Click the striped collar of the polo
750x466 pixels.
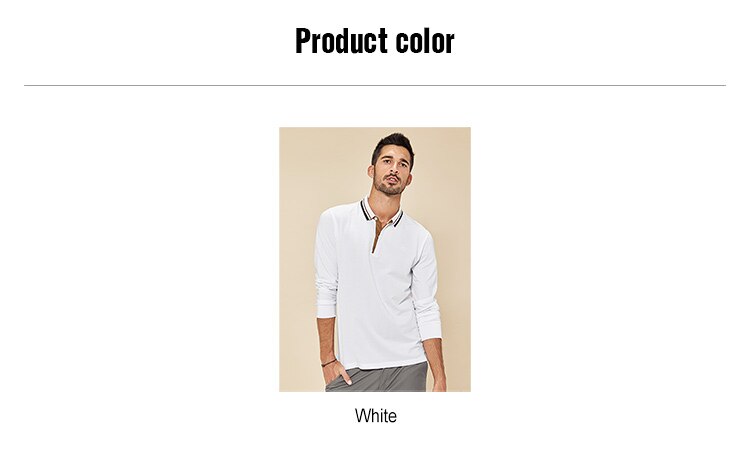tap(381, 213)
